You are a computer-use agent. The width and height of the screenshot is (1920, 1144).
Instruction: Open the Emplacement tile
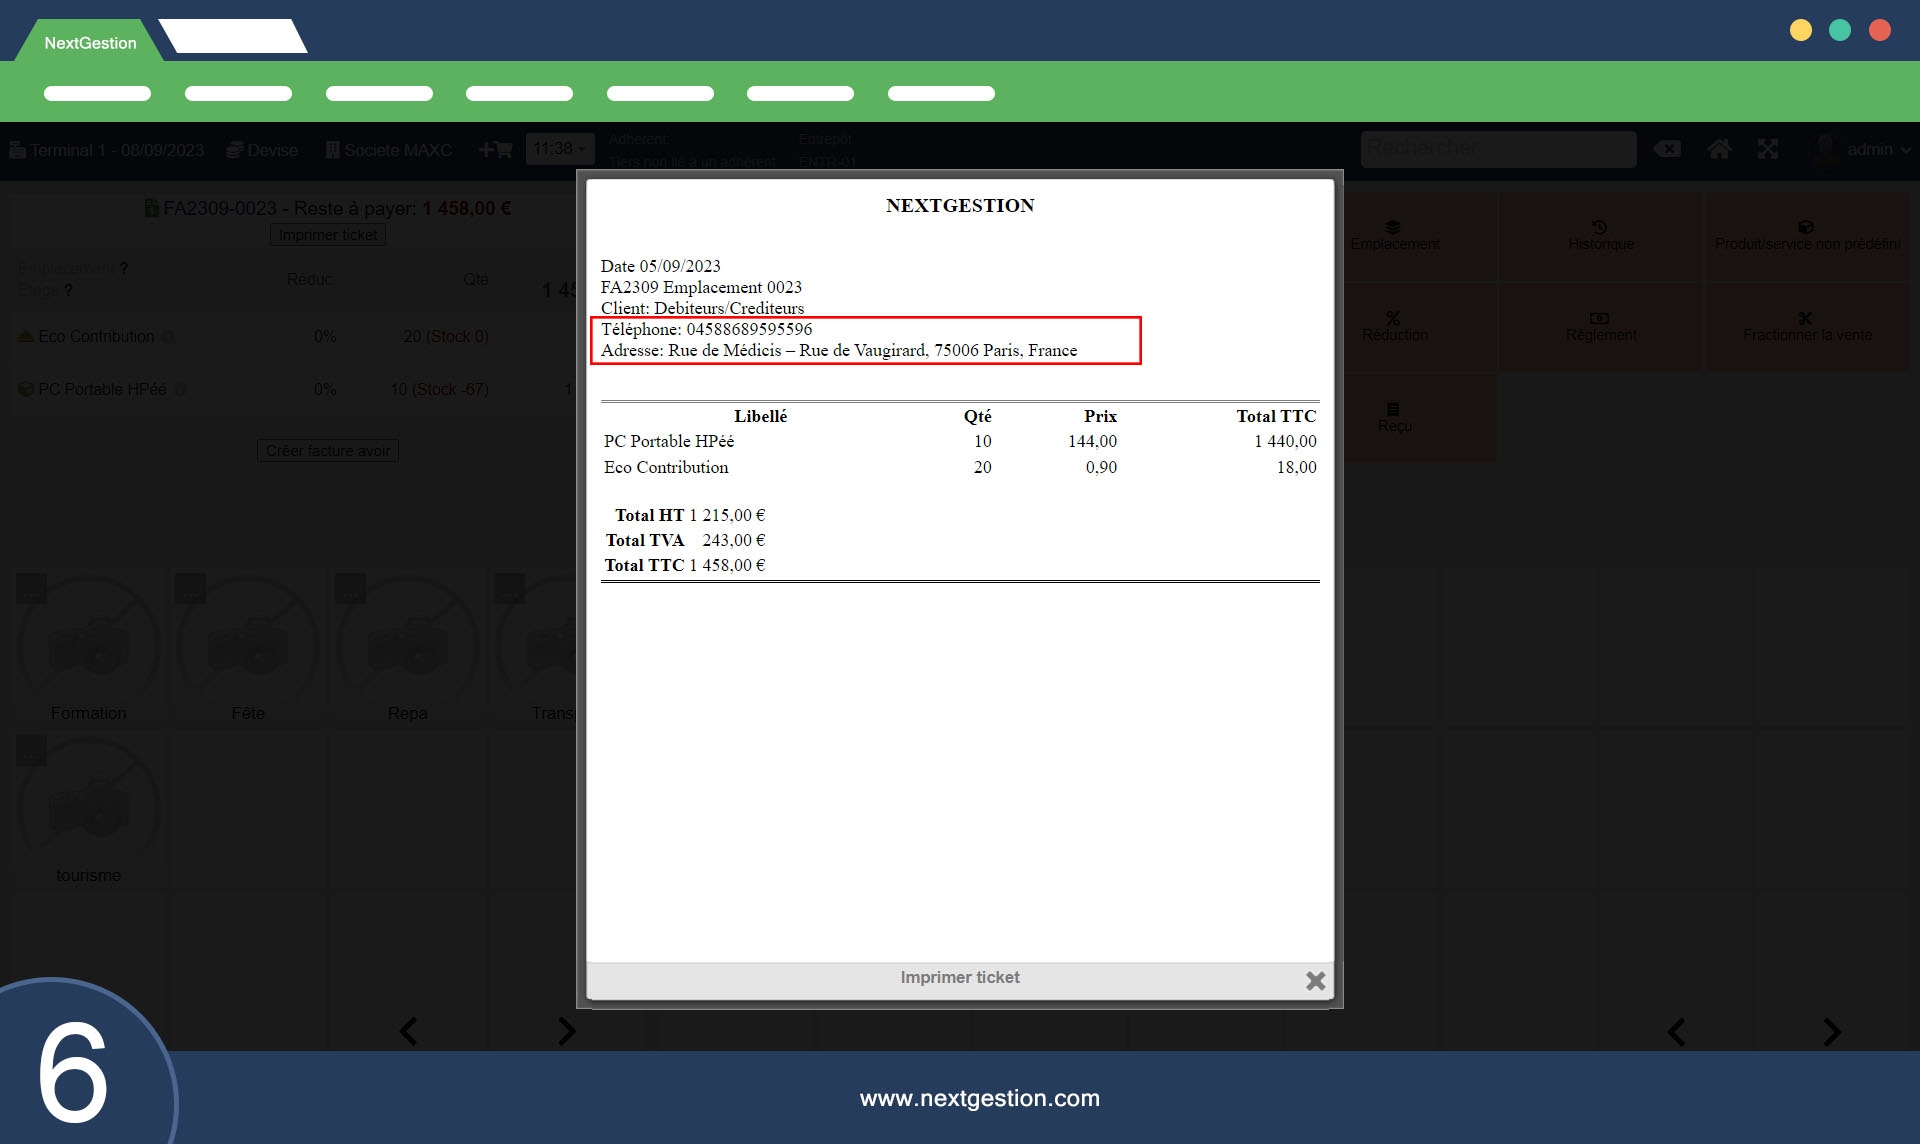(1394, 236)
